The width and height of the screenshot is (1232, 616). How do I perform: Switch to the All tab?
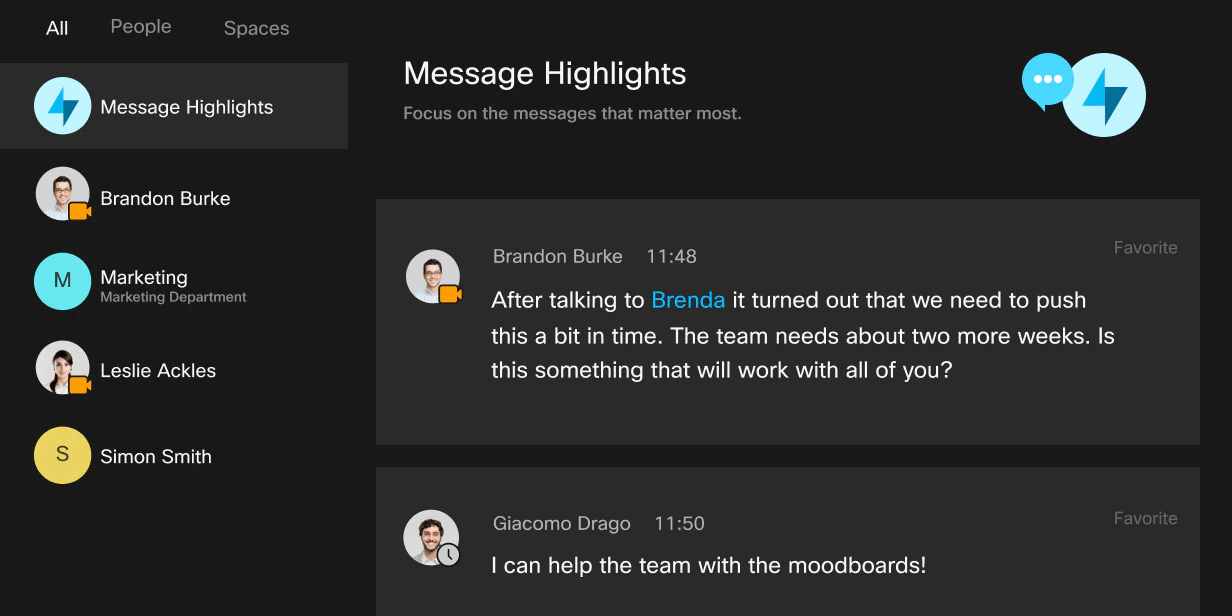(x=57, y=28)
